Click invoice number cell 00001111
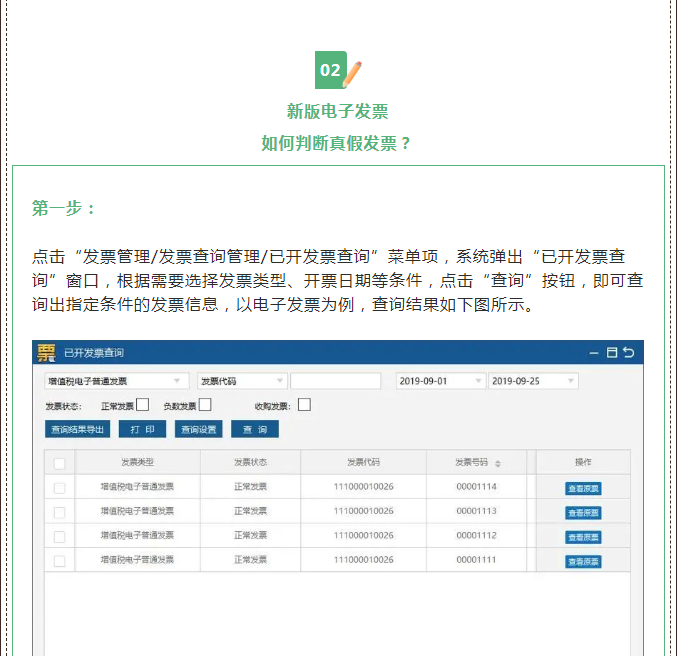681x656 pixels. pyautogui.click(x=476, y=560)
